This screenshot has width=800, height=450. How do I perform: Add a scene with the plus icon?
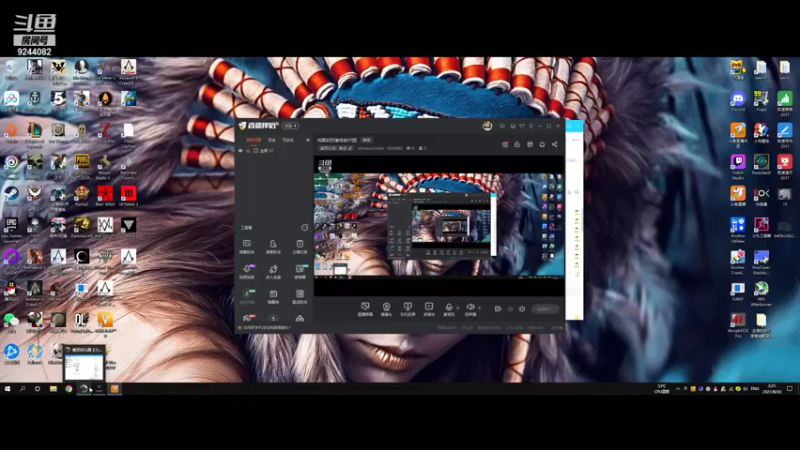308,140
